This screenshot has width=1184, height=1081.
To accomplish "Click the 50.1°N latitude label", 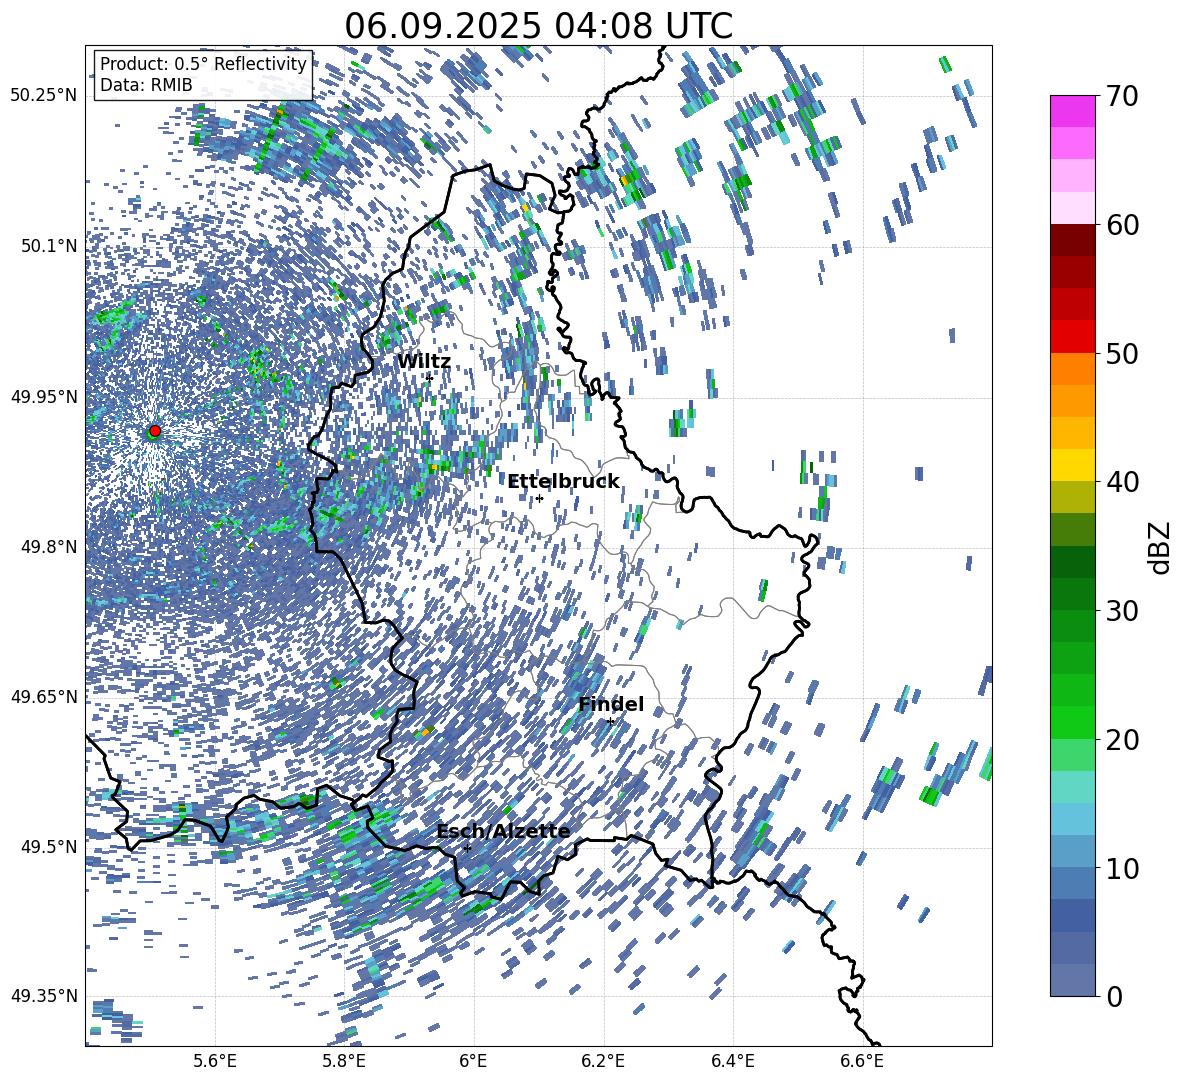I will [x=49, y=246].
